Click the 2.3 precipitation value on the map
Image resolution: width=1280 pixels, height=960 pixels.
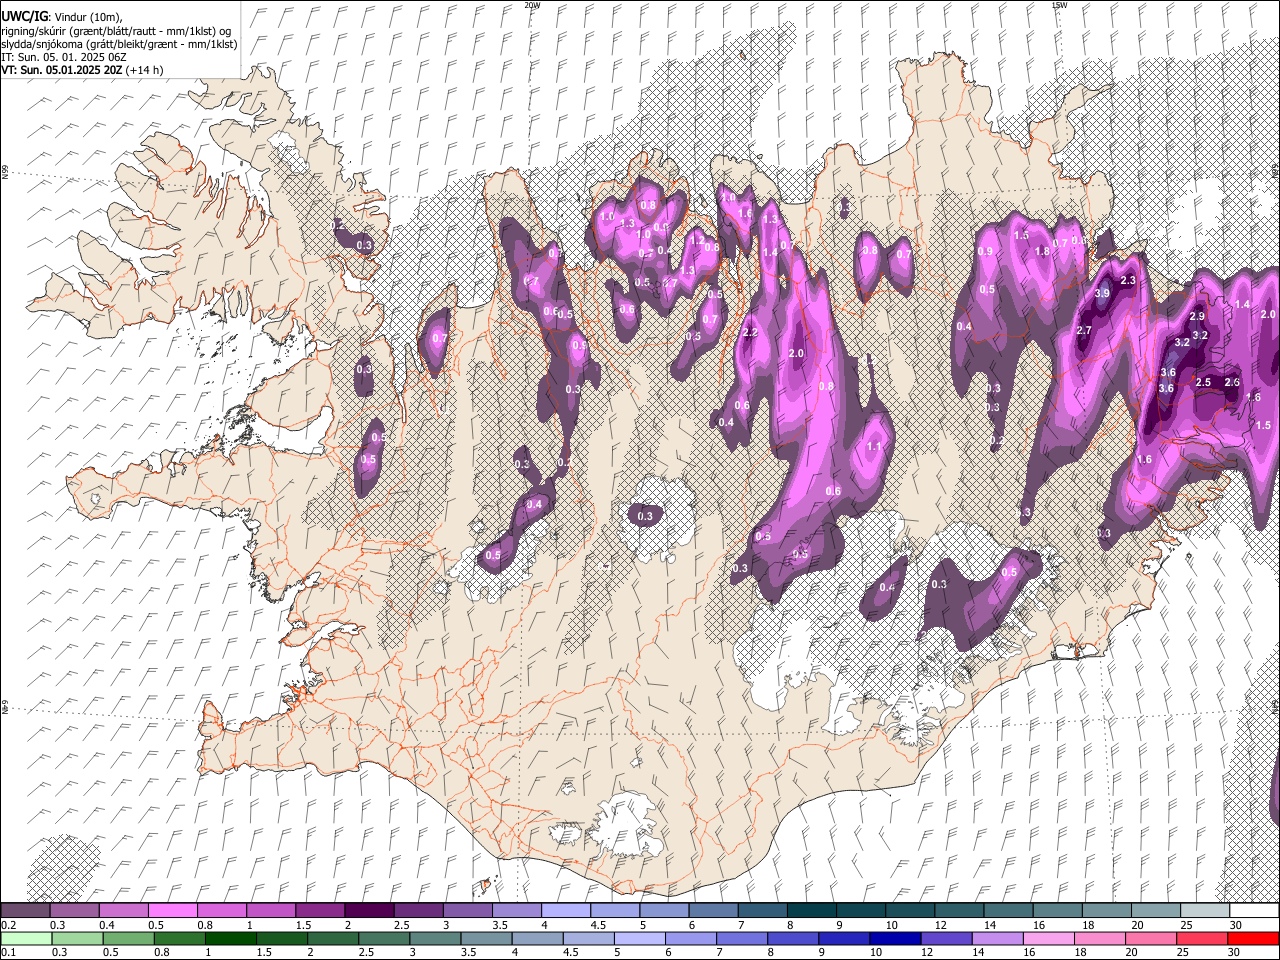point(1129,281)
